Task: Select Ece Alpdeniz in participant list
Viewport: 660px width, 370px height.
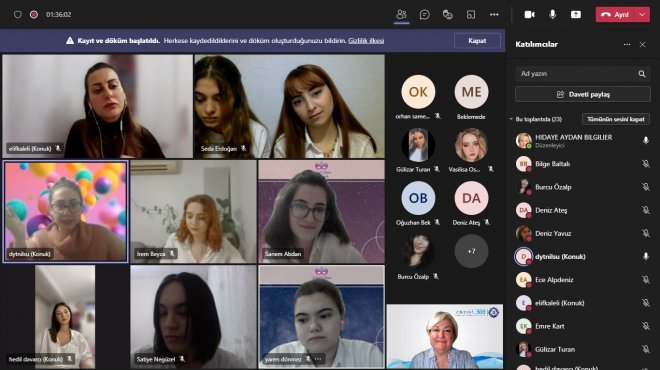Action: coord(583,279)
